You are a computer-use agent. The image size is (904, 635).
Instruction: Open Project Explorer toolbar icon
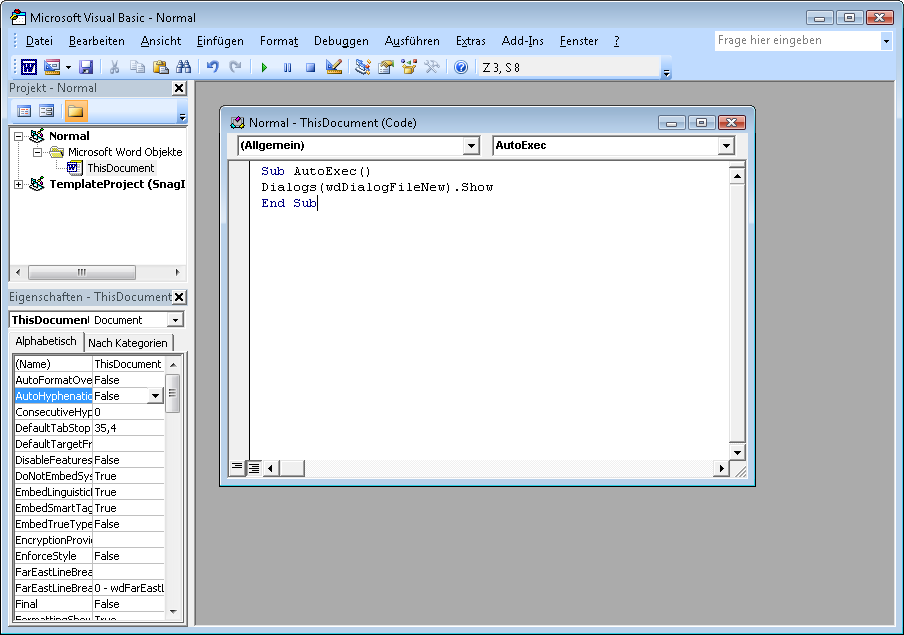click(363, 67)
